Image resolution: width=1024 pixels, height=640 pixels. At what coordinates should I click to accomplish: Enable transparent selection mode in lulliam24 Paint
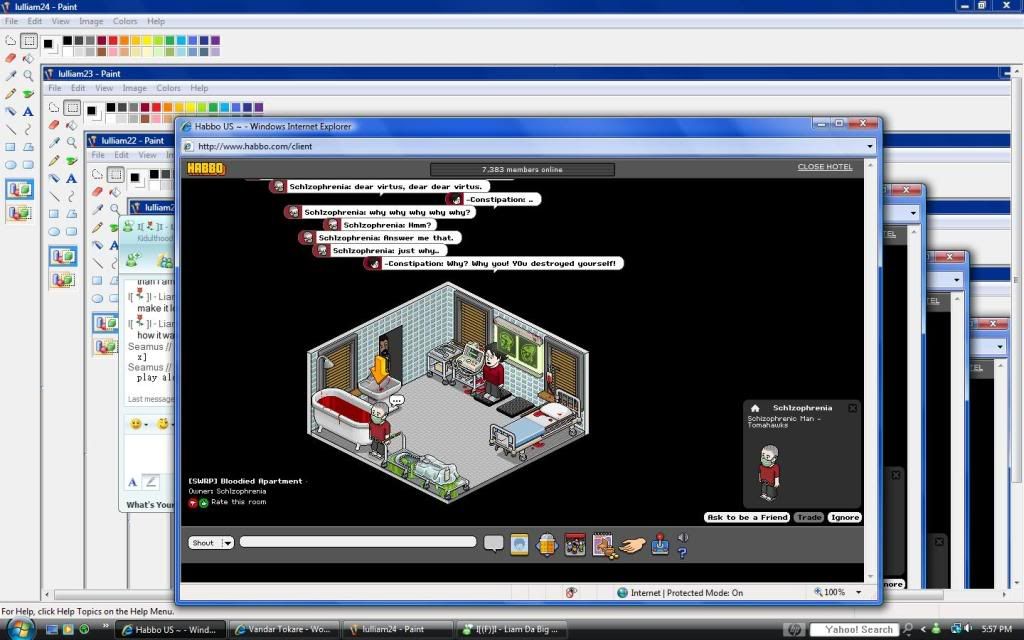pyautogui.click(x=19, y=212)
